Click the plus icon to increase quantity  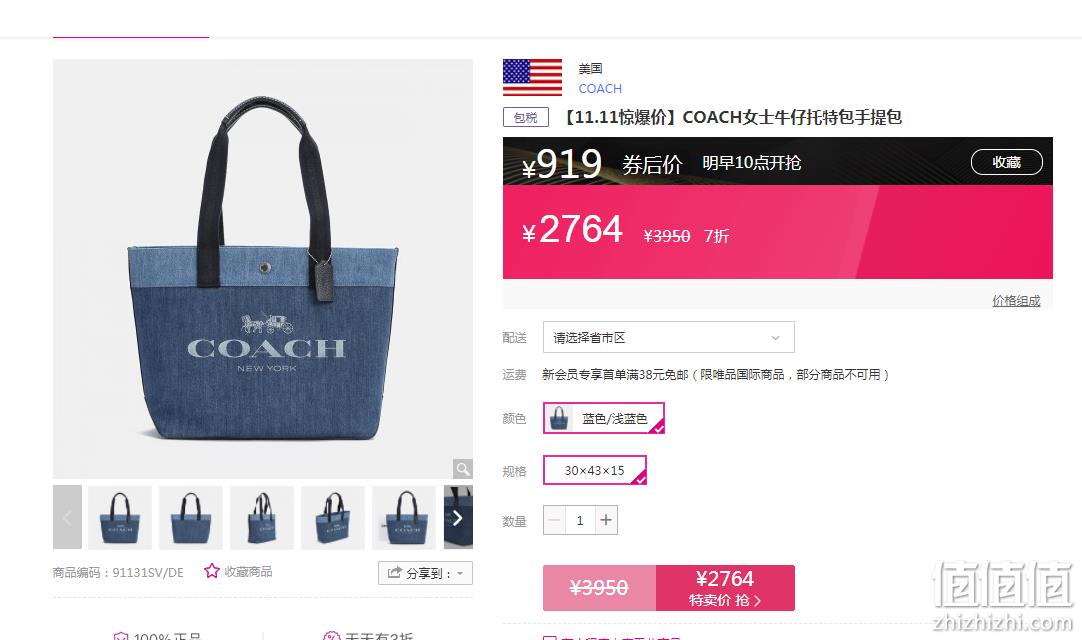pyautogui.click(x=606, y=520)
